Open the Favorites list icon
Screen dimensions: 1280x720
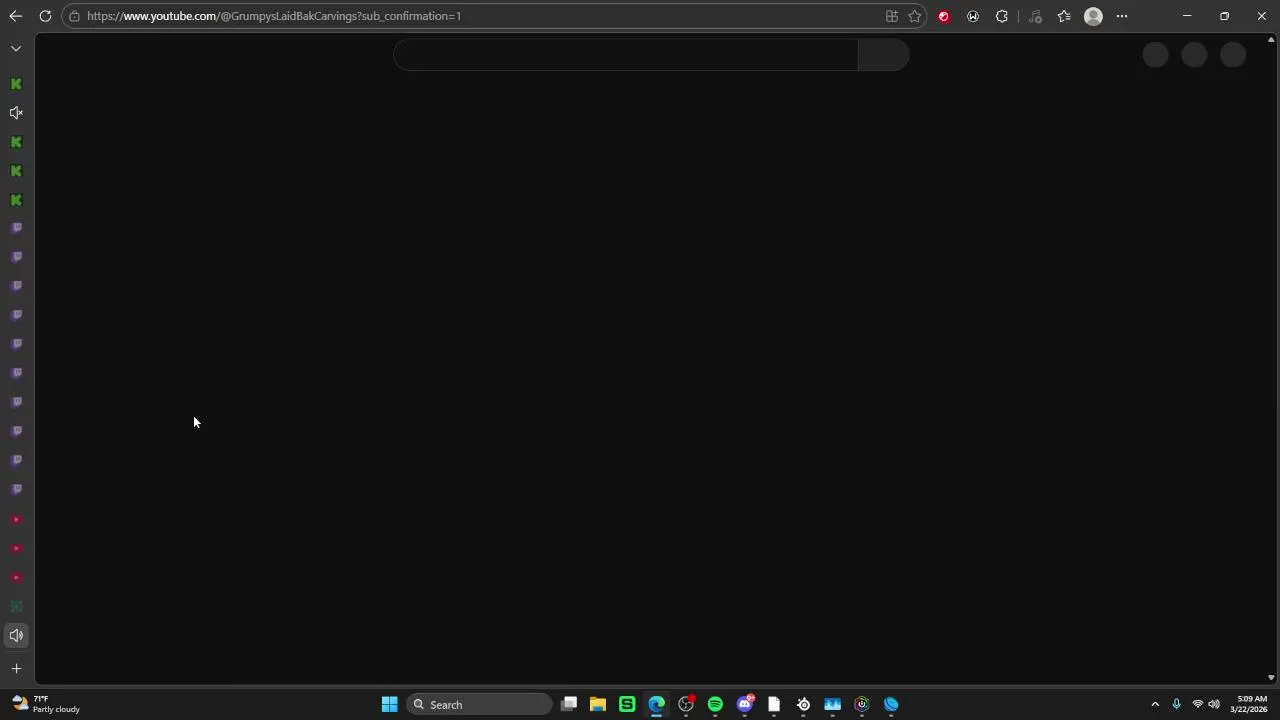[x=1064, y=16]
